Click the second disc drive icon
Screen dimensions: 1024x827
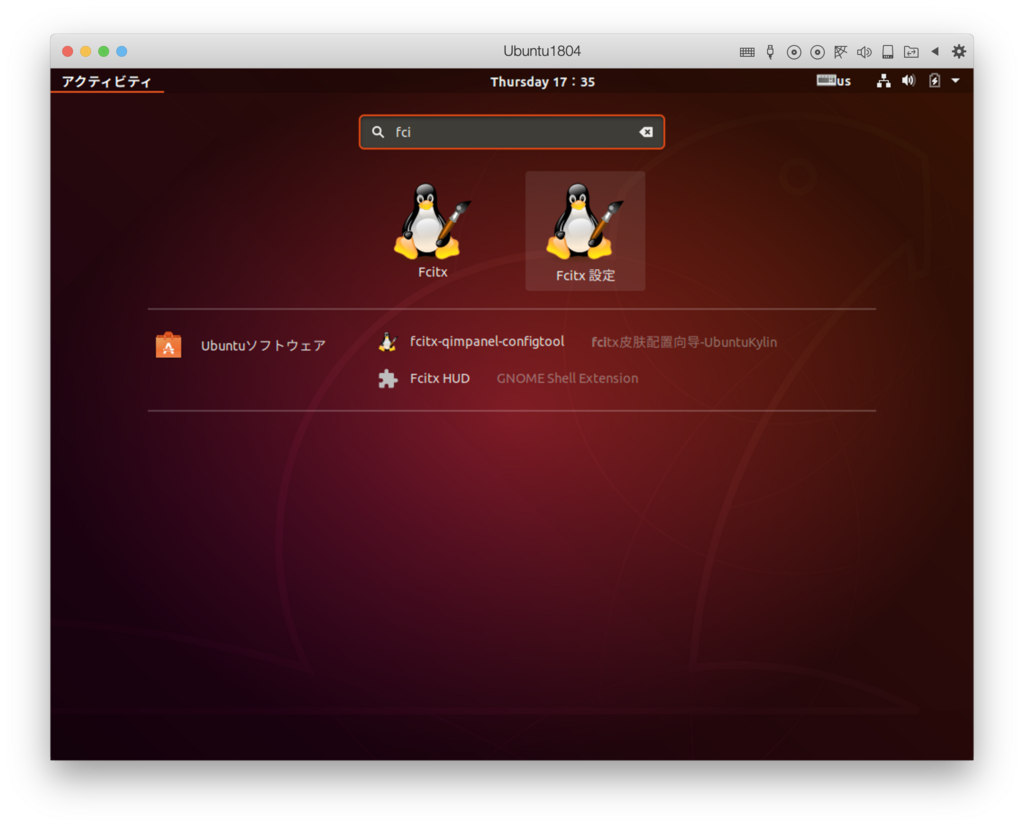click(817, 52)
